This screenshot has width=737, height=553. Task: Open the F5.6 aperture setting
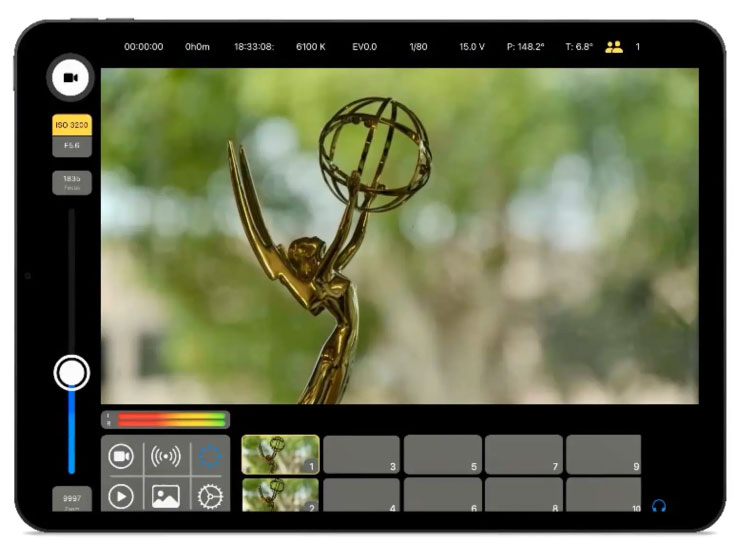point(71,146)
